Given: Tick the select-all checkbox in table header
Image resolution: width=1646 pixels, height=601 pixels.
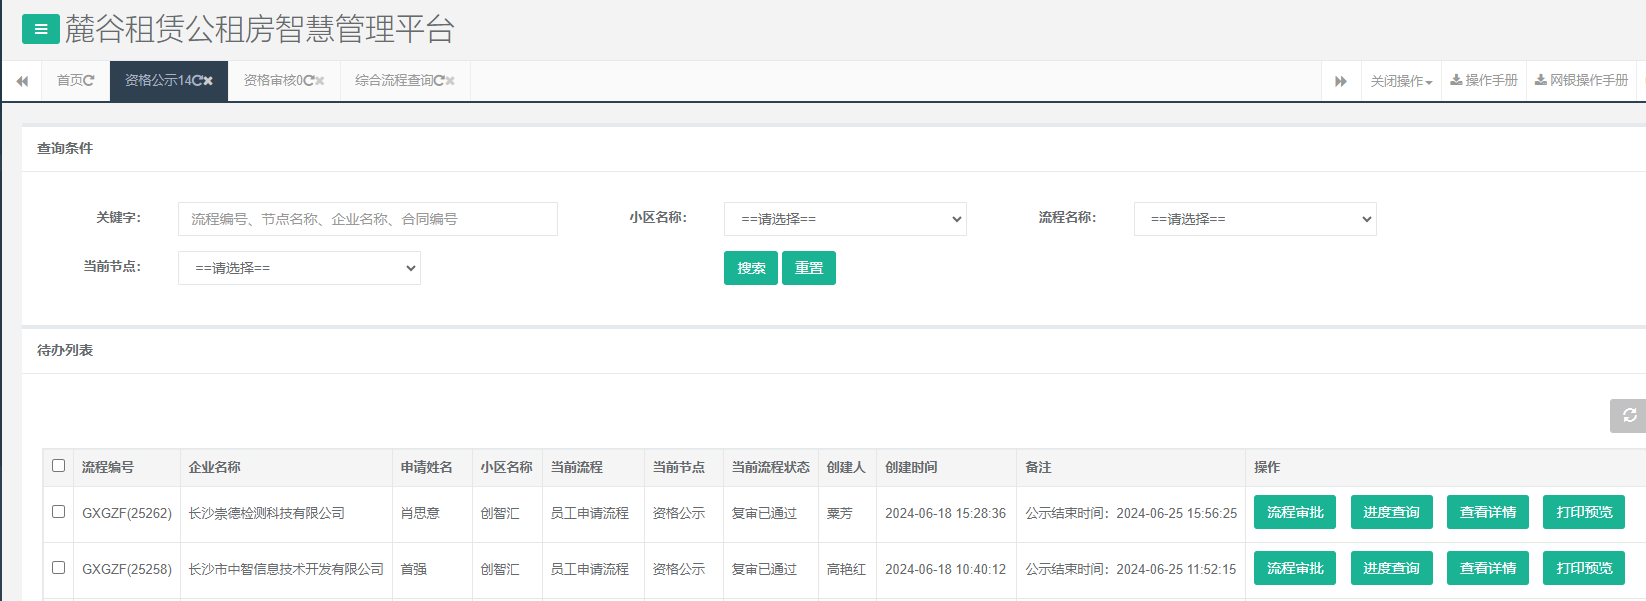Looking at the screenshot, I should coord(59,466).
